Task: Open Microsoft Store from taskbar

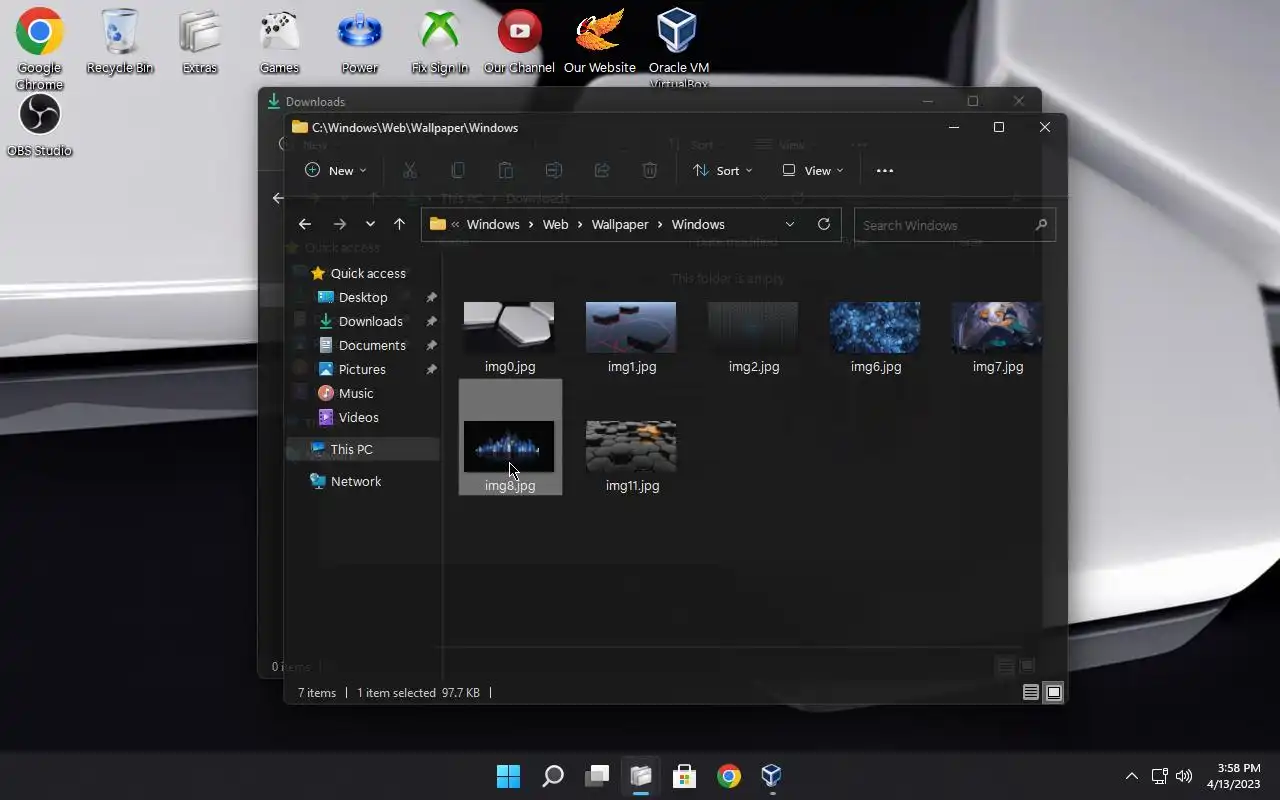Action: pyautogui.click(x=685, y=776)
